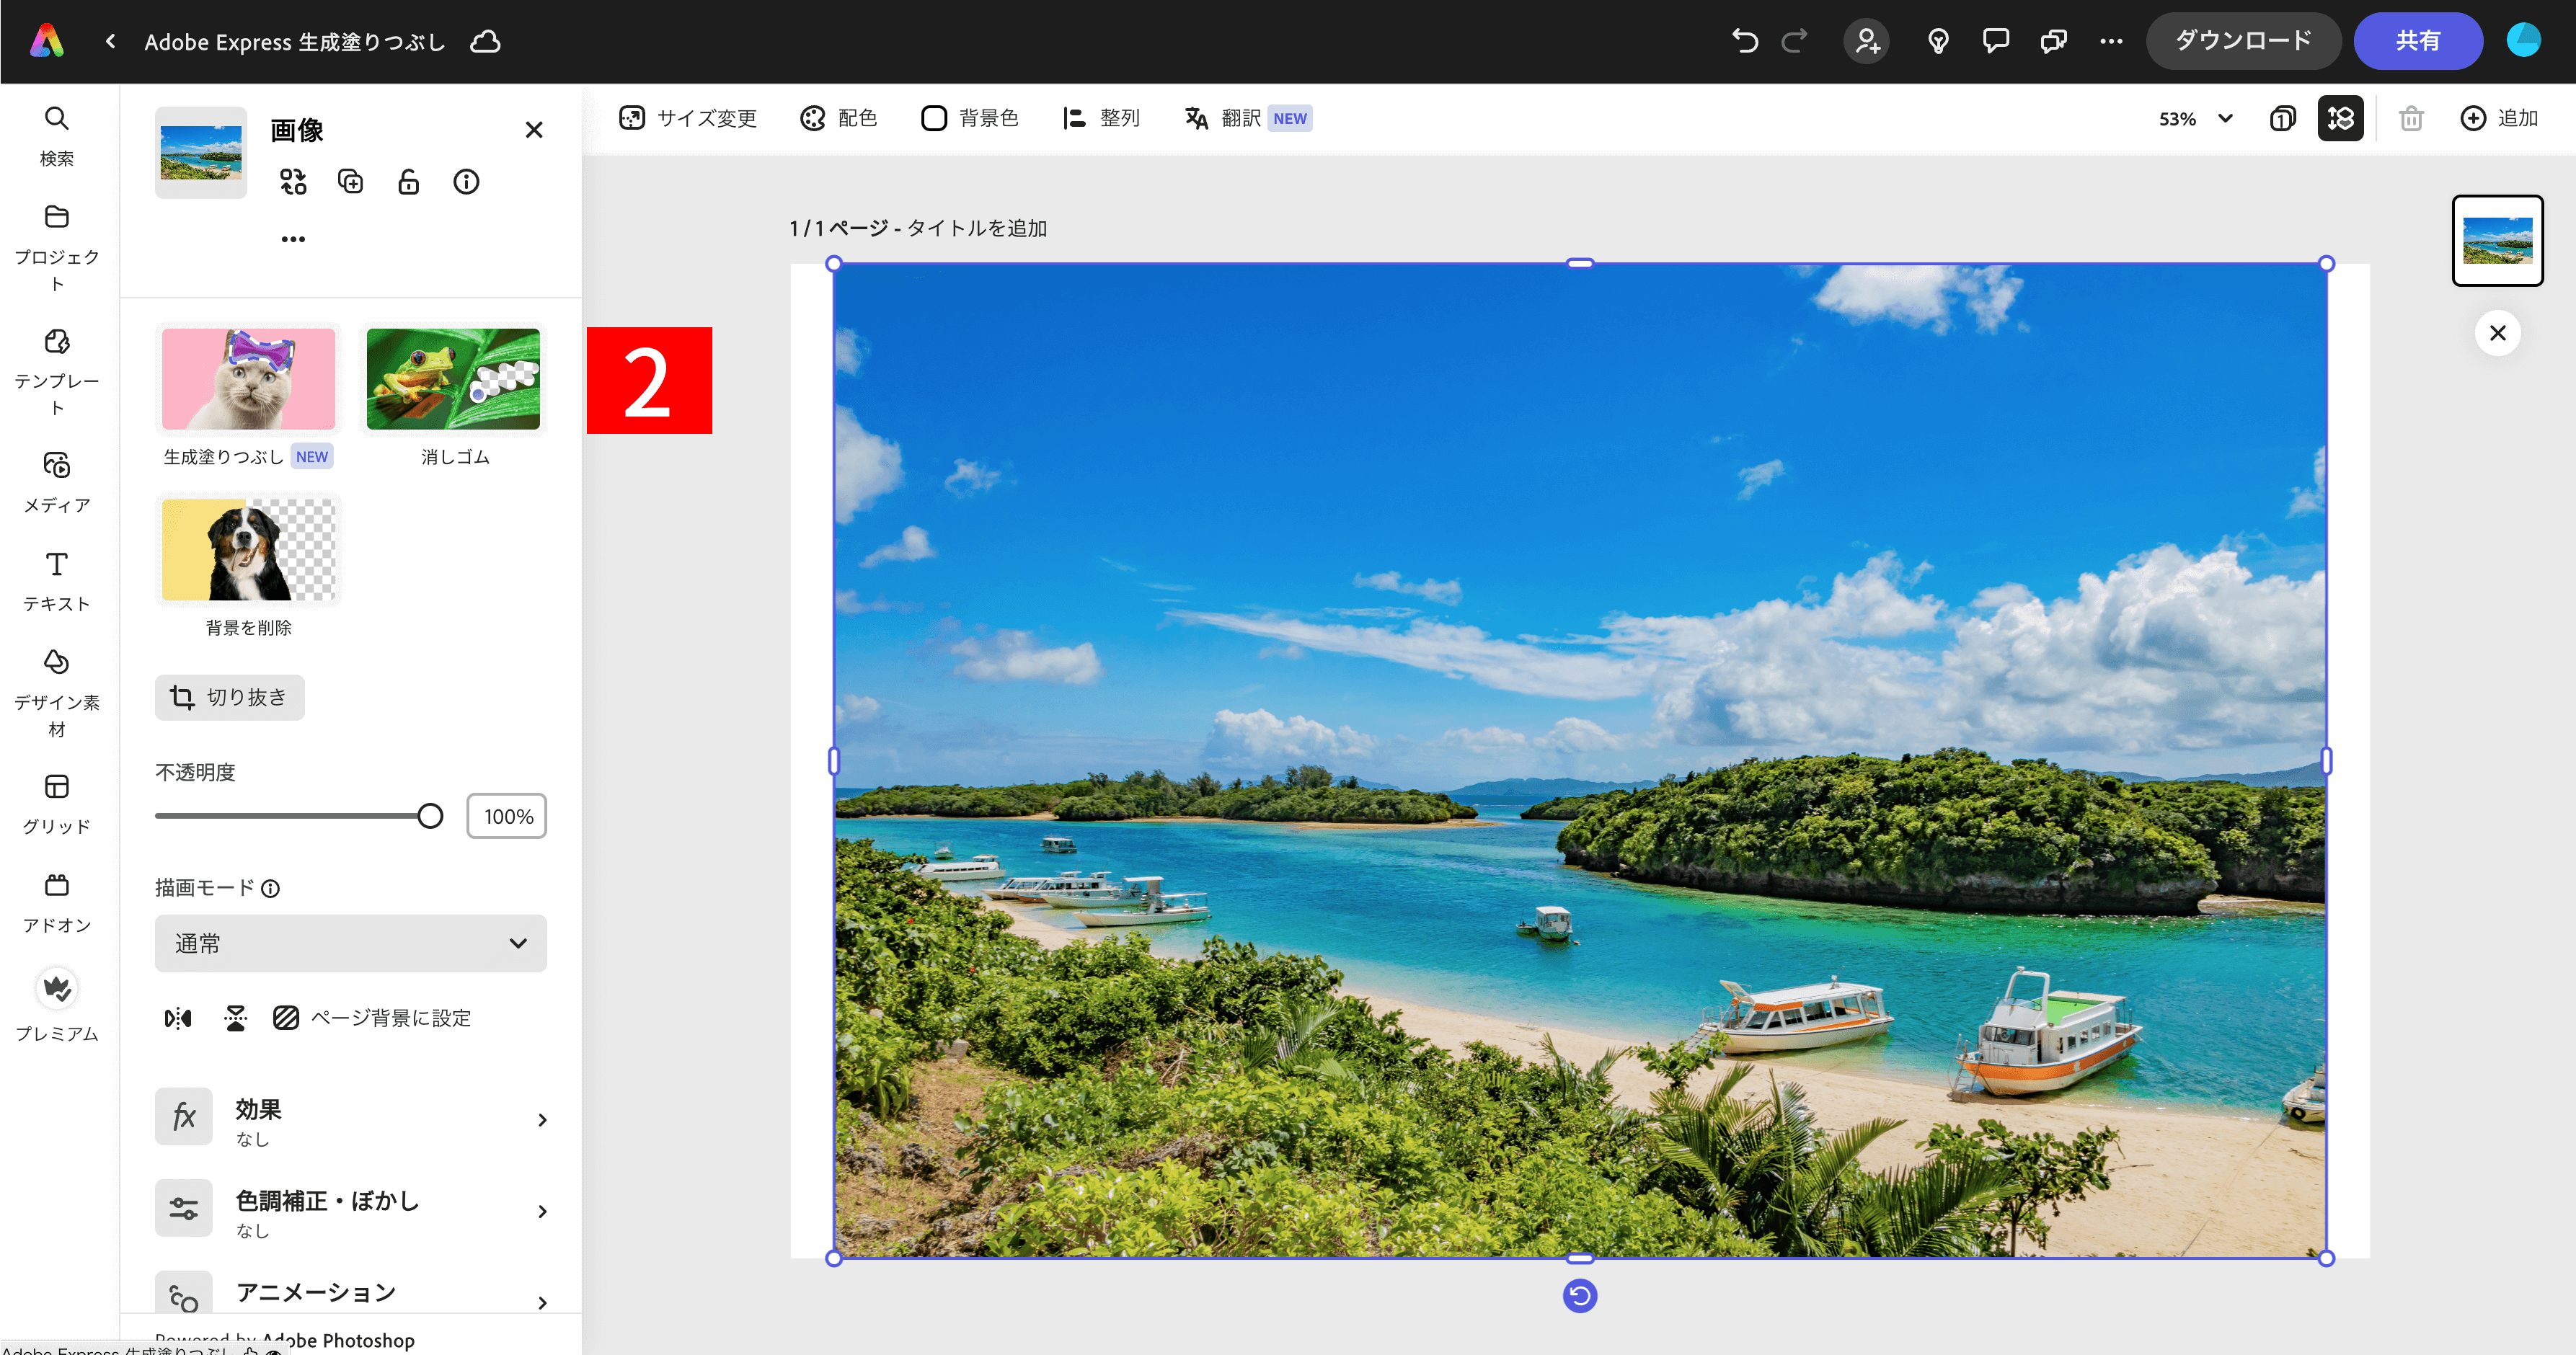The height and width of the screenshot is (1355, 2576).
Task: Click the 100% opacity input field
Action: coord(507,816)
